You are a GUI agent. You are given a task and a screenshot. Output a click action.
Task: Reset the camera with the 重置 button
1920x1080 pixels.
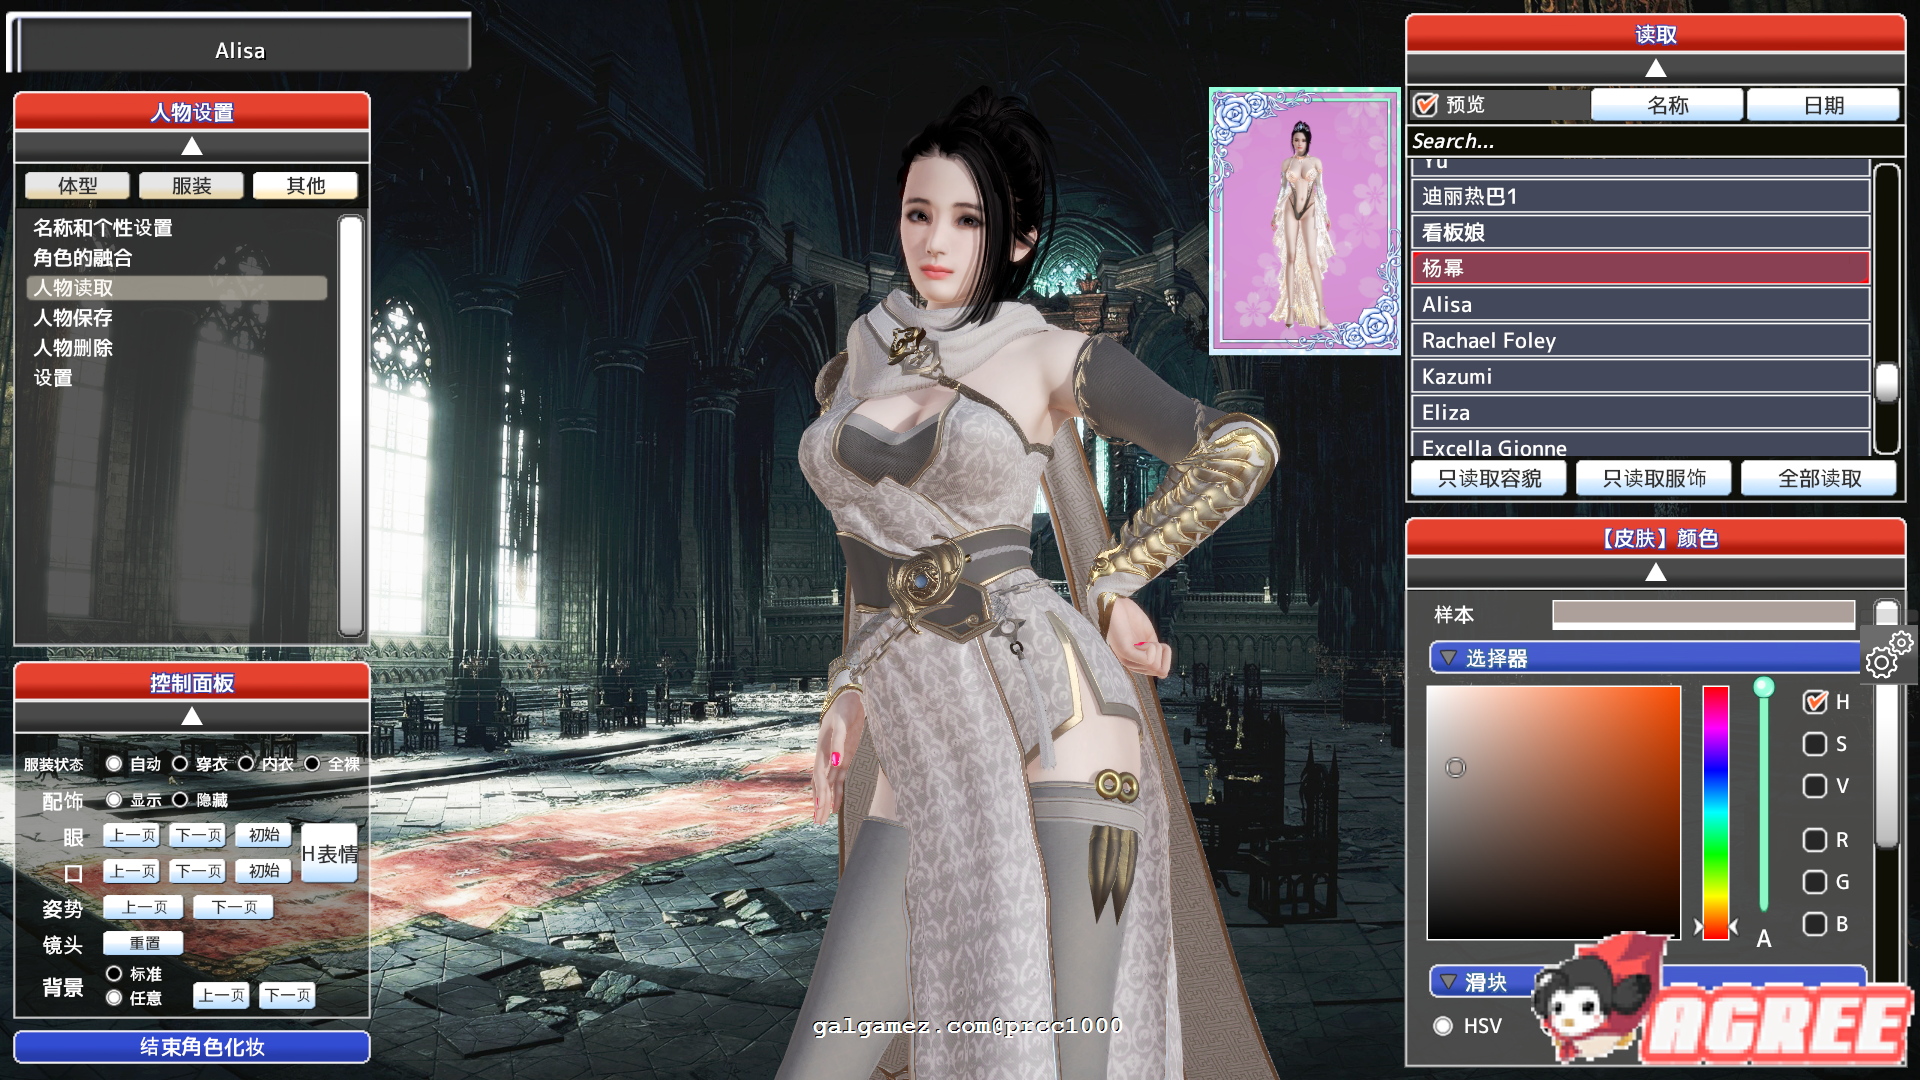(142, 942)
